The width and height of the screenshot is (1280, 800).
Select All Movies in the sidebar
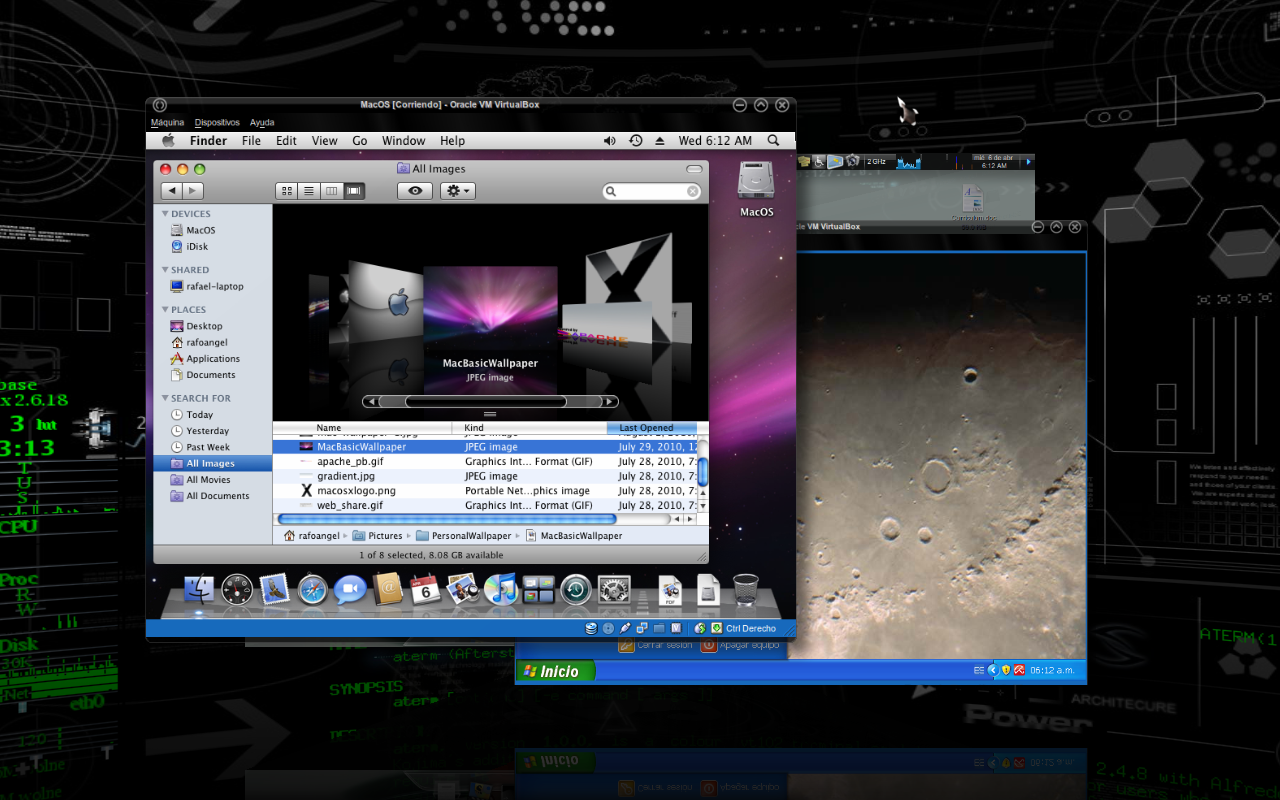(x=208, y=480)
